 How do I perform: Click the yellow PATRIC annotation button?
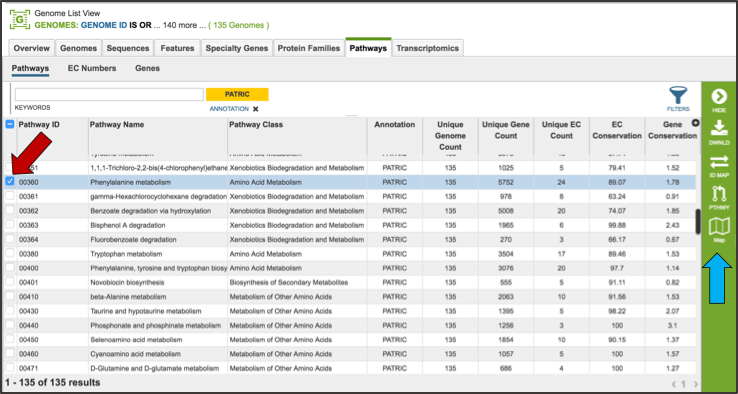[x=237, y=94]
